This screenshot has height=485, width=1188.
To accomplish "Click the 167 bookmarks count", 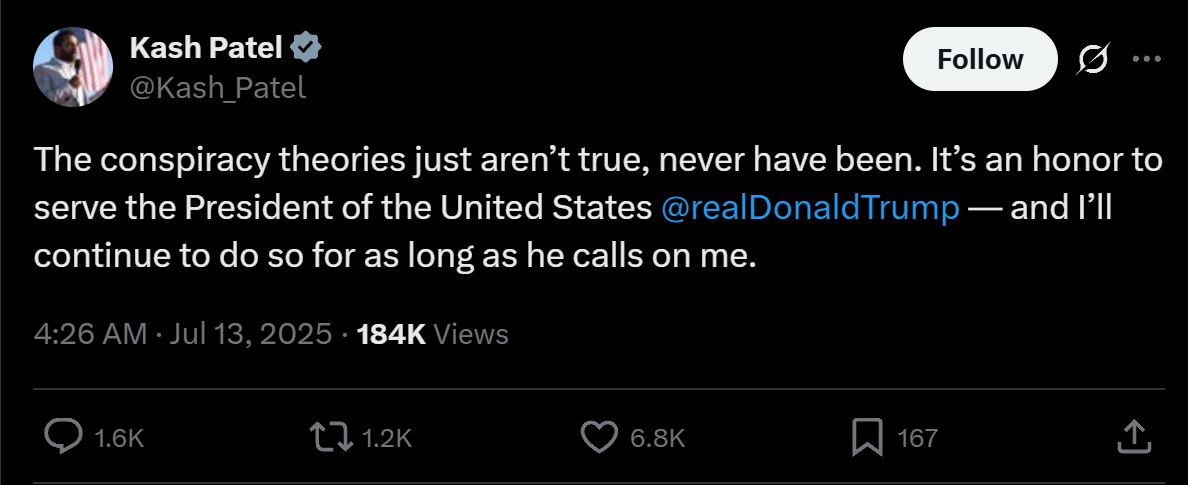I will pos(918,438).
